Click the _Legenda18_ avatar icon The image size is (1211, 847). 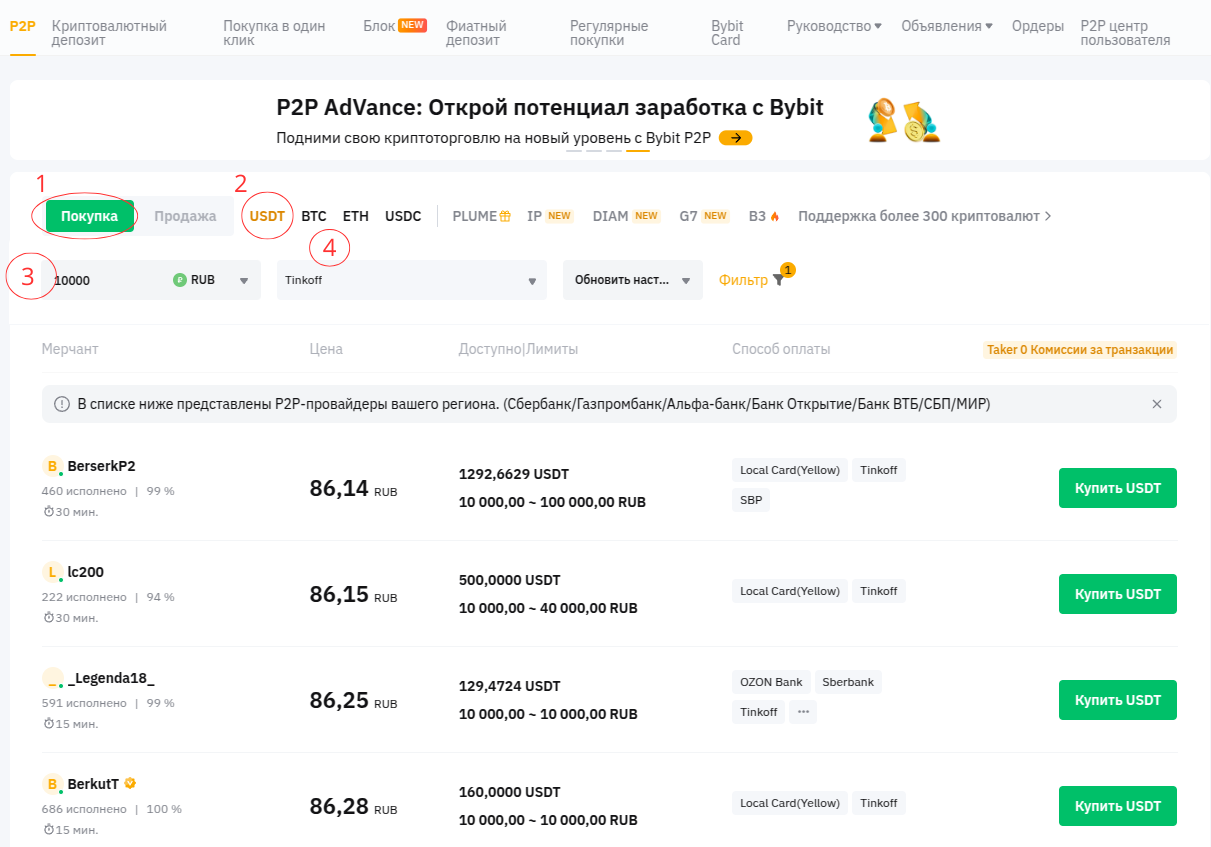pos(53,678)
